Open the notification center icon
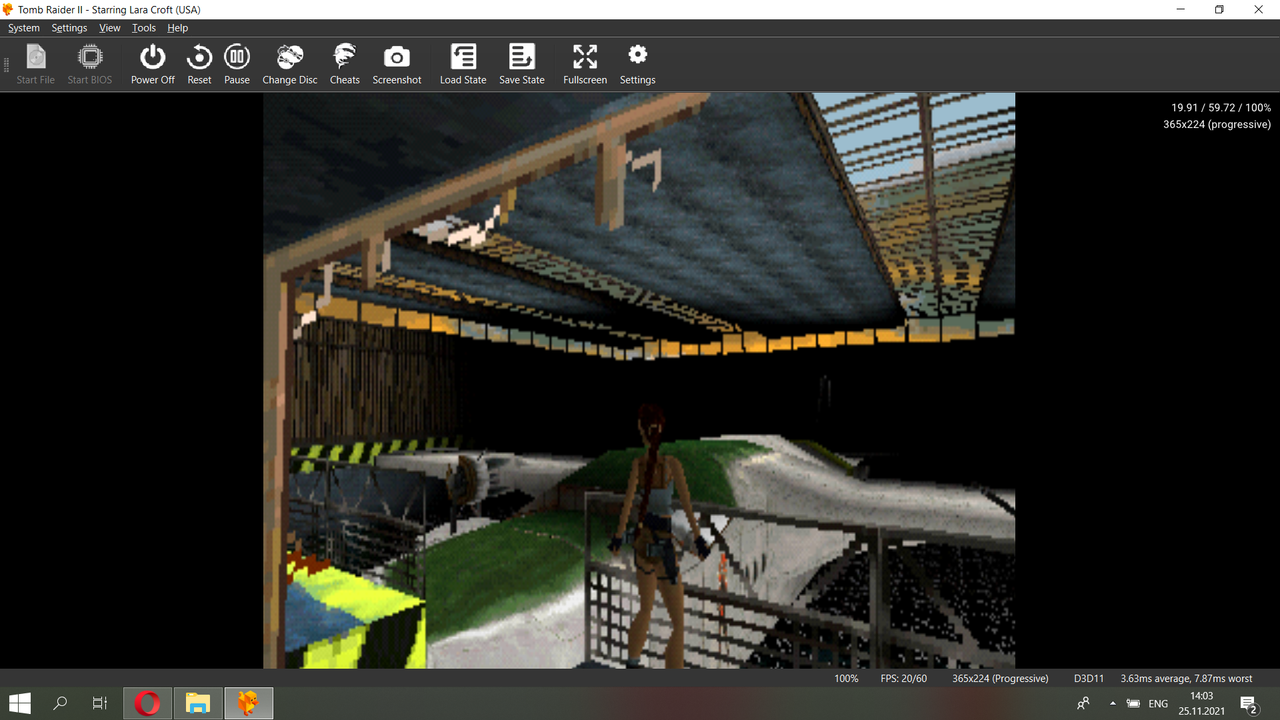Screen dimensions: 1280x720 point(1249,704)
